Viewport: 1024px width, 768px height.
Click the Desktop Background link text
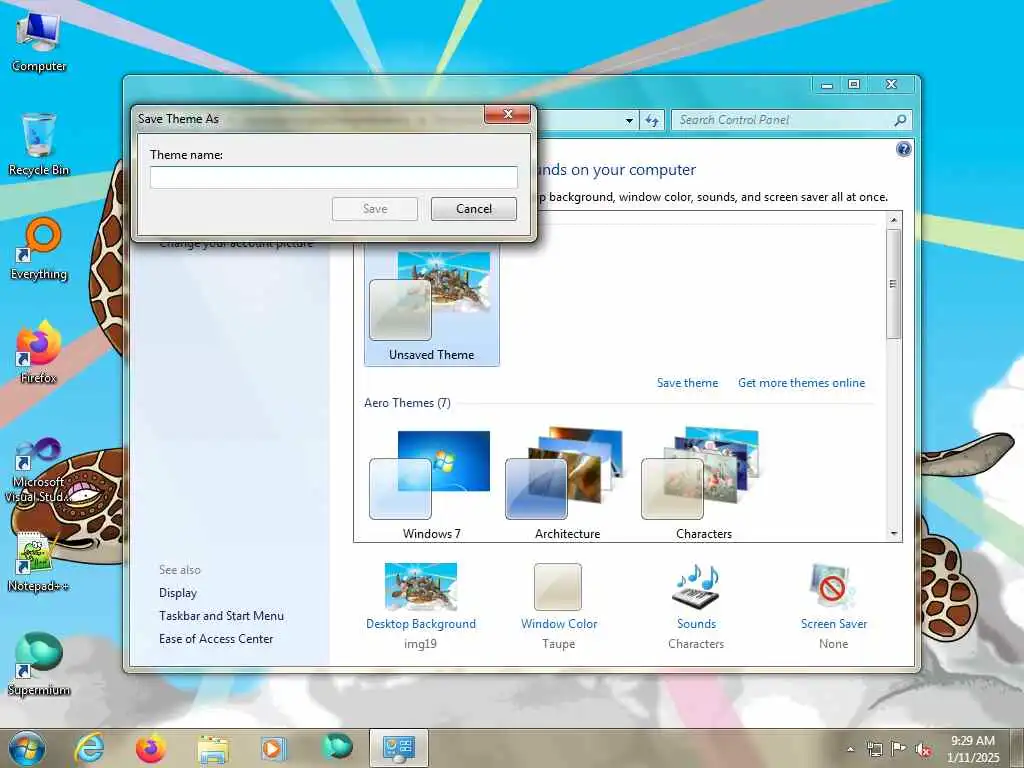pos(421,624)
